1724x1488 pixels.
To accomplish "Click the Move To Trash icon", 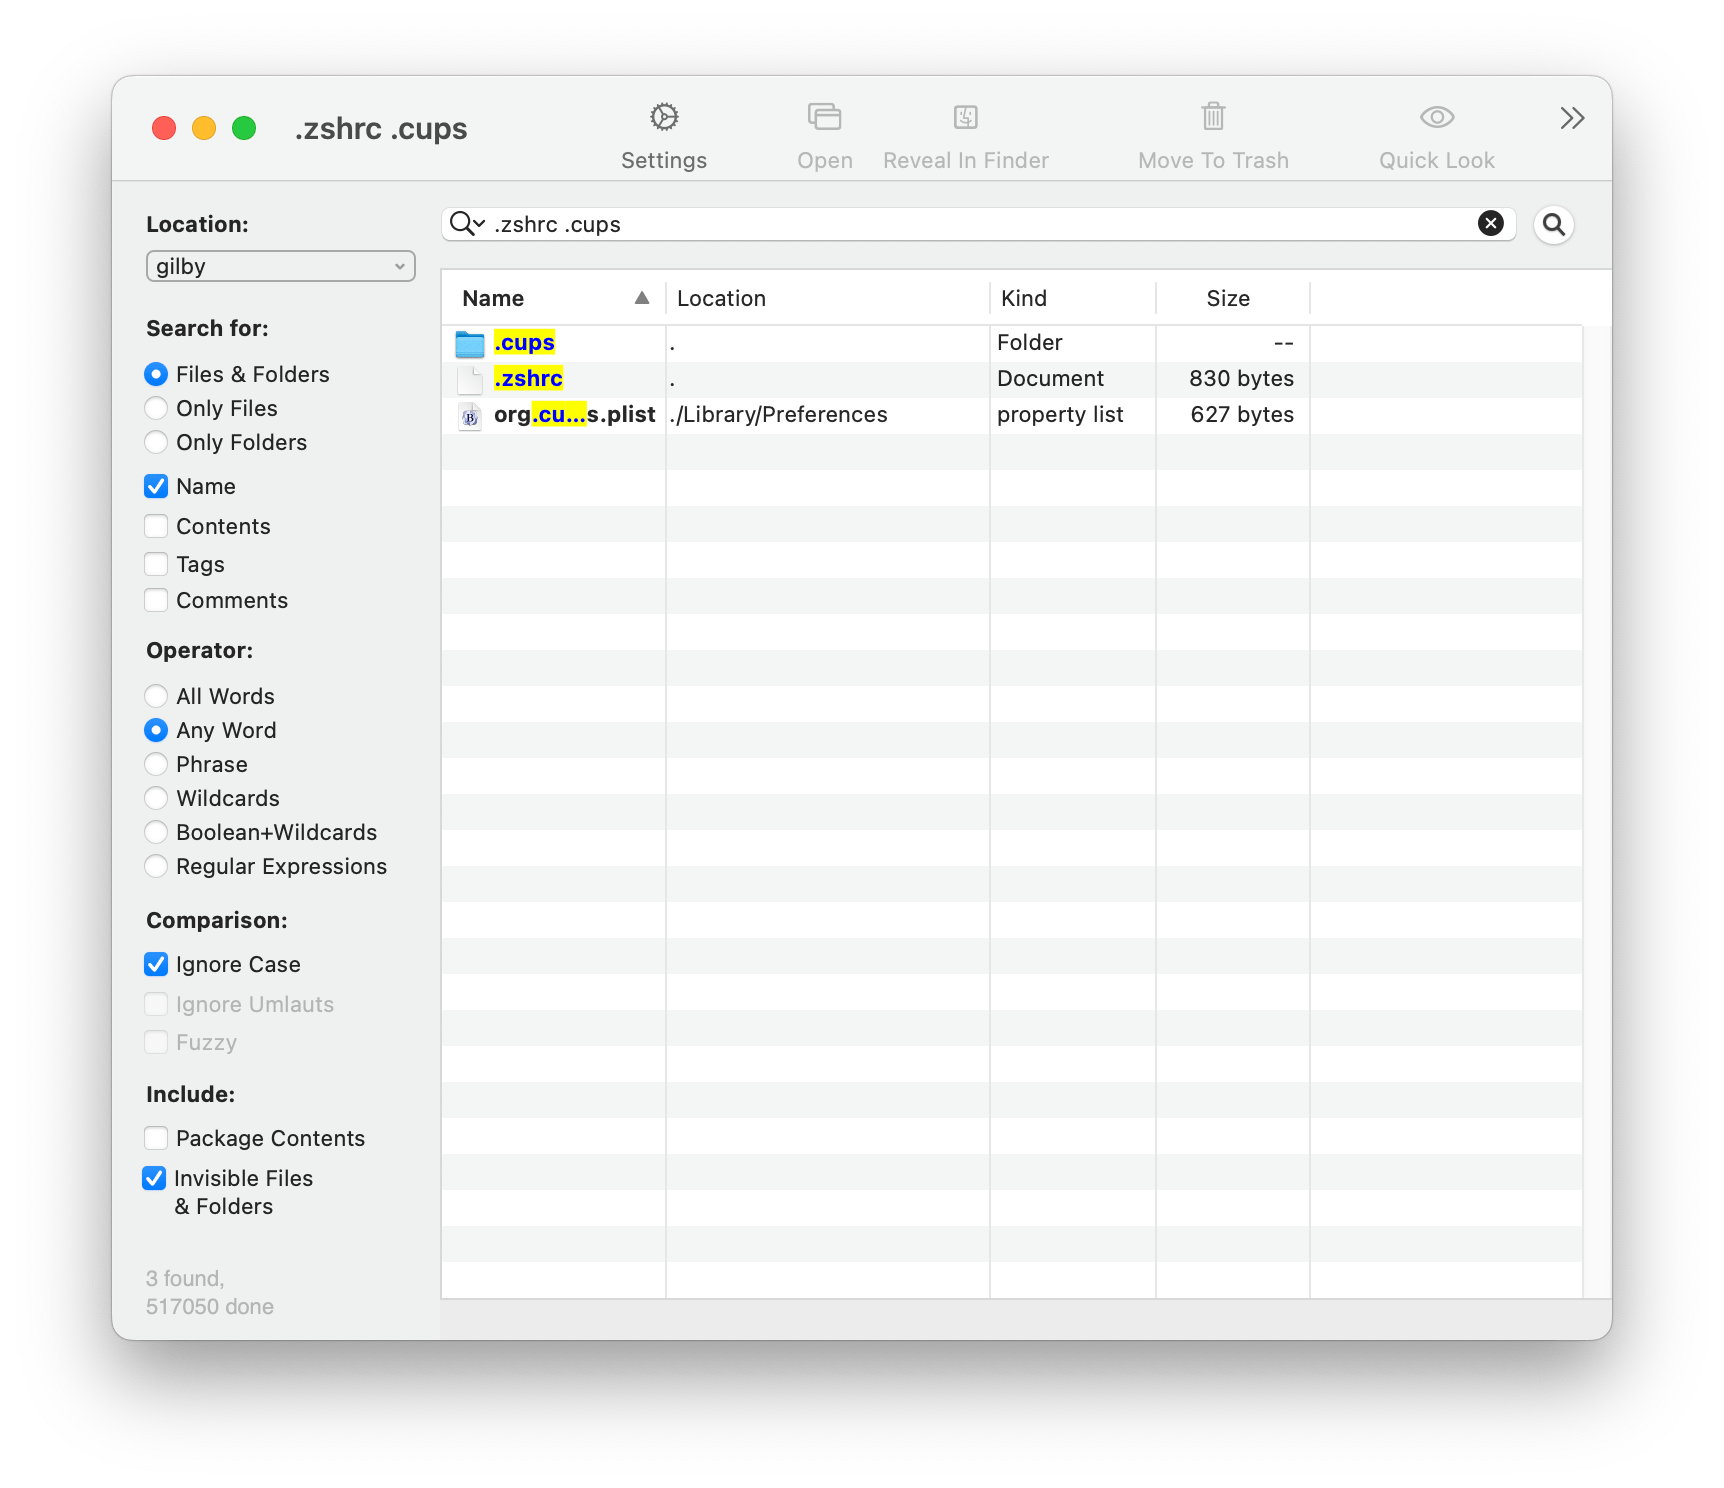I will [x=1213, y=118].
